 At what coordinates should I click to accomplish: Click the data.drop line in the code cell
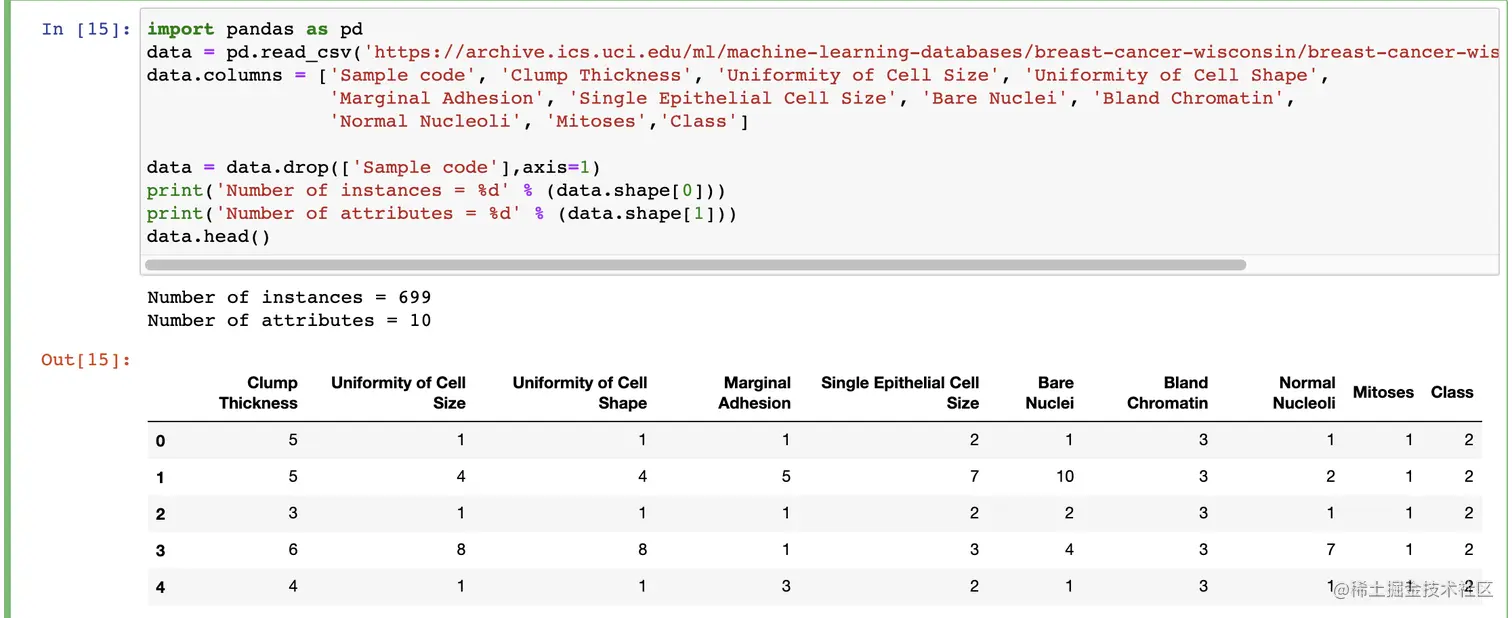pyautogui.click(x=372, y=167)
